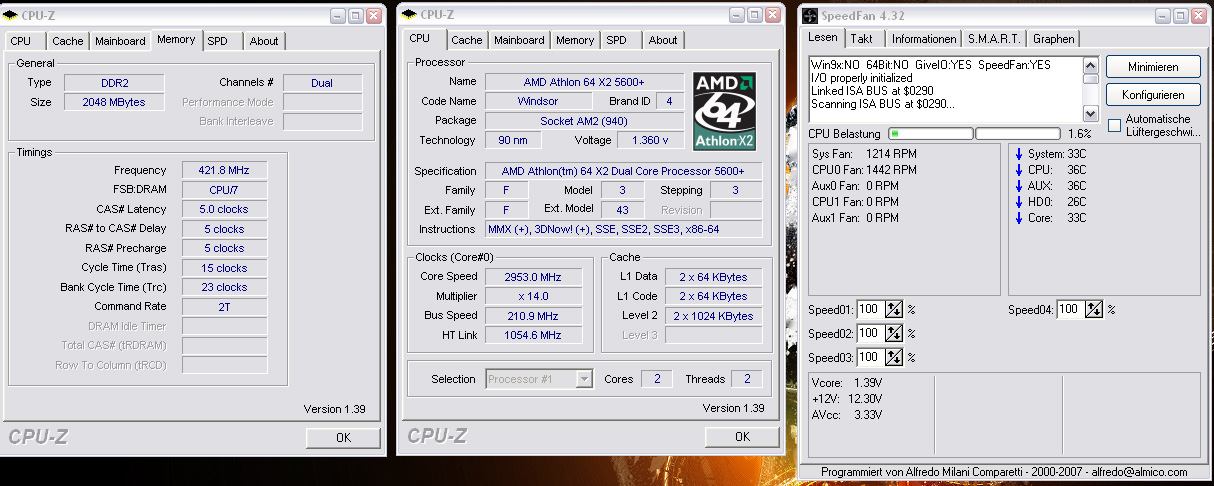Click the Processor CPU-Z window title icon

point(409,14)
